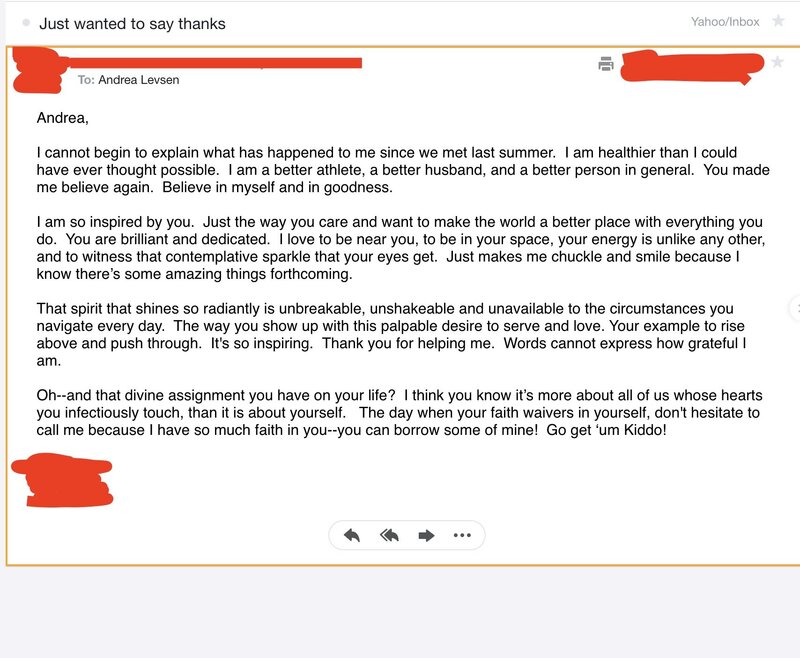Image resolution: width=800 pixels, height=658 pixels.
Task: Open the Yahoo/Inbox folder label
Action: coord(725,21)
